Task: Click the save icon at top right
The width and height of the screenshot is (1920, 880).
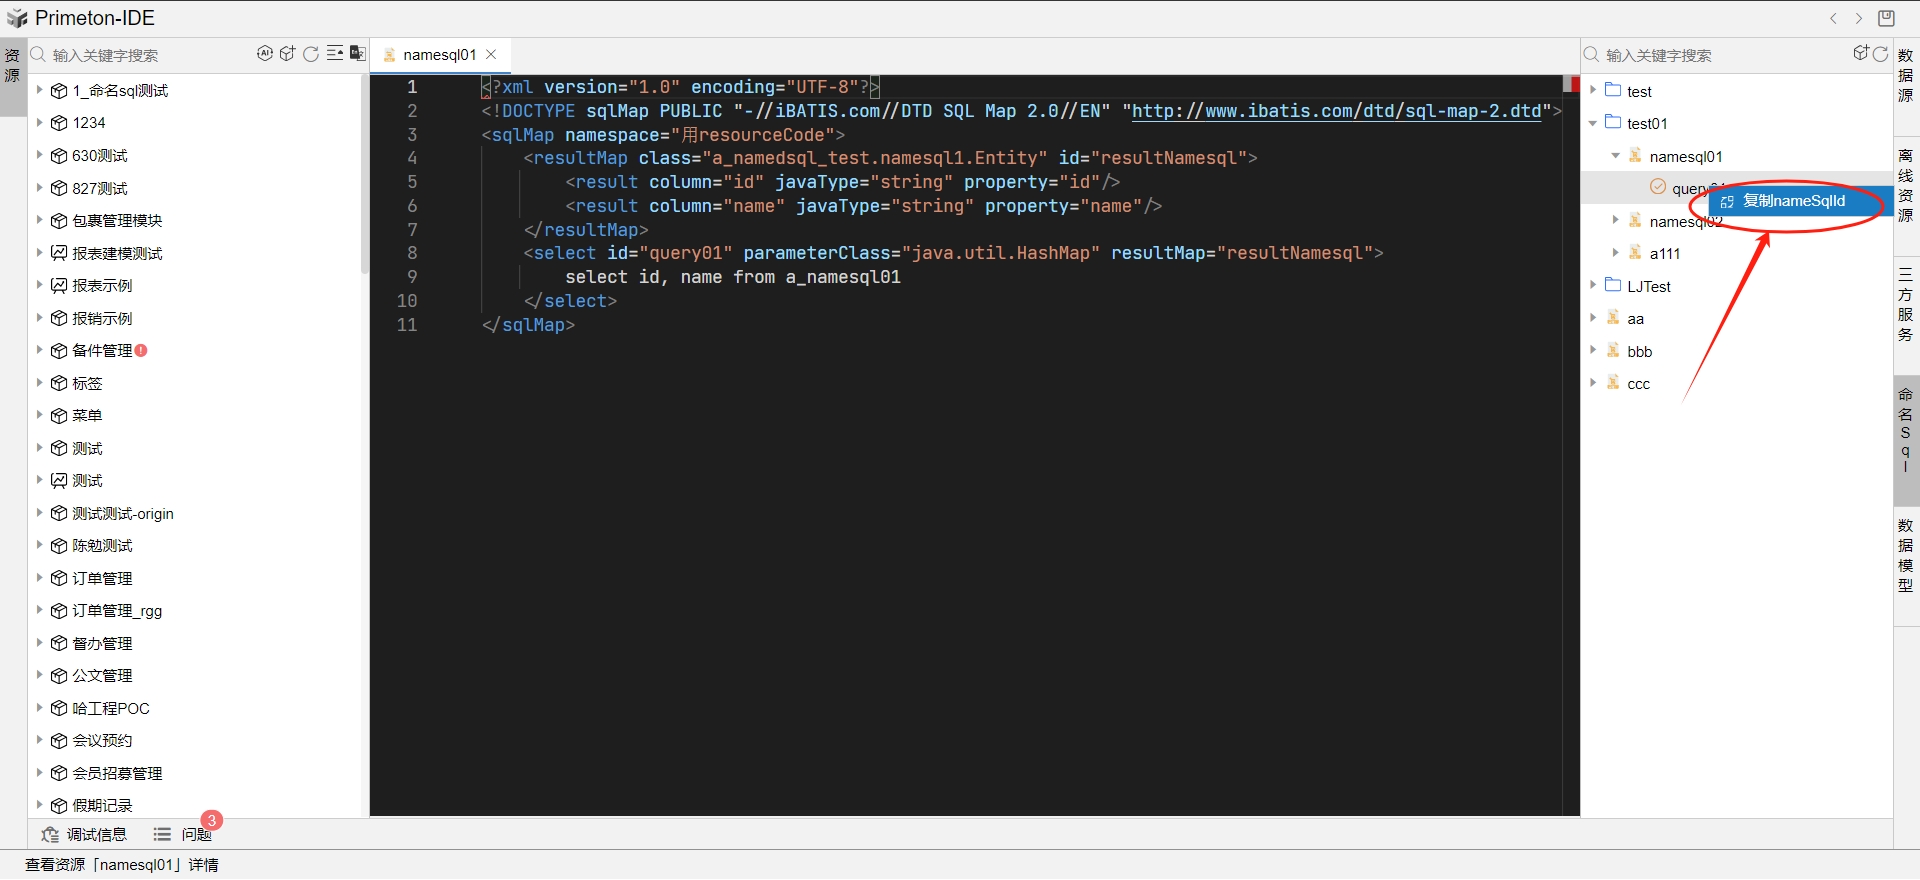Action: point(1886,18)
